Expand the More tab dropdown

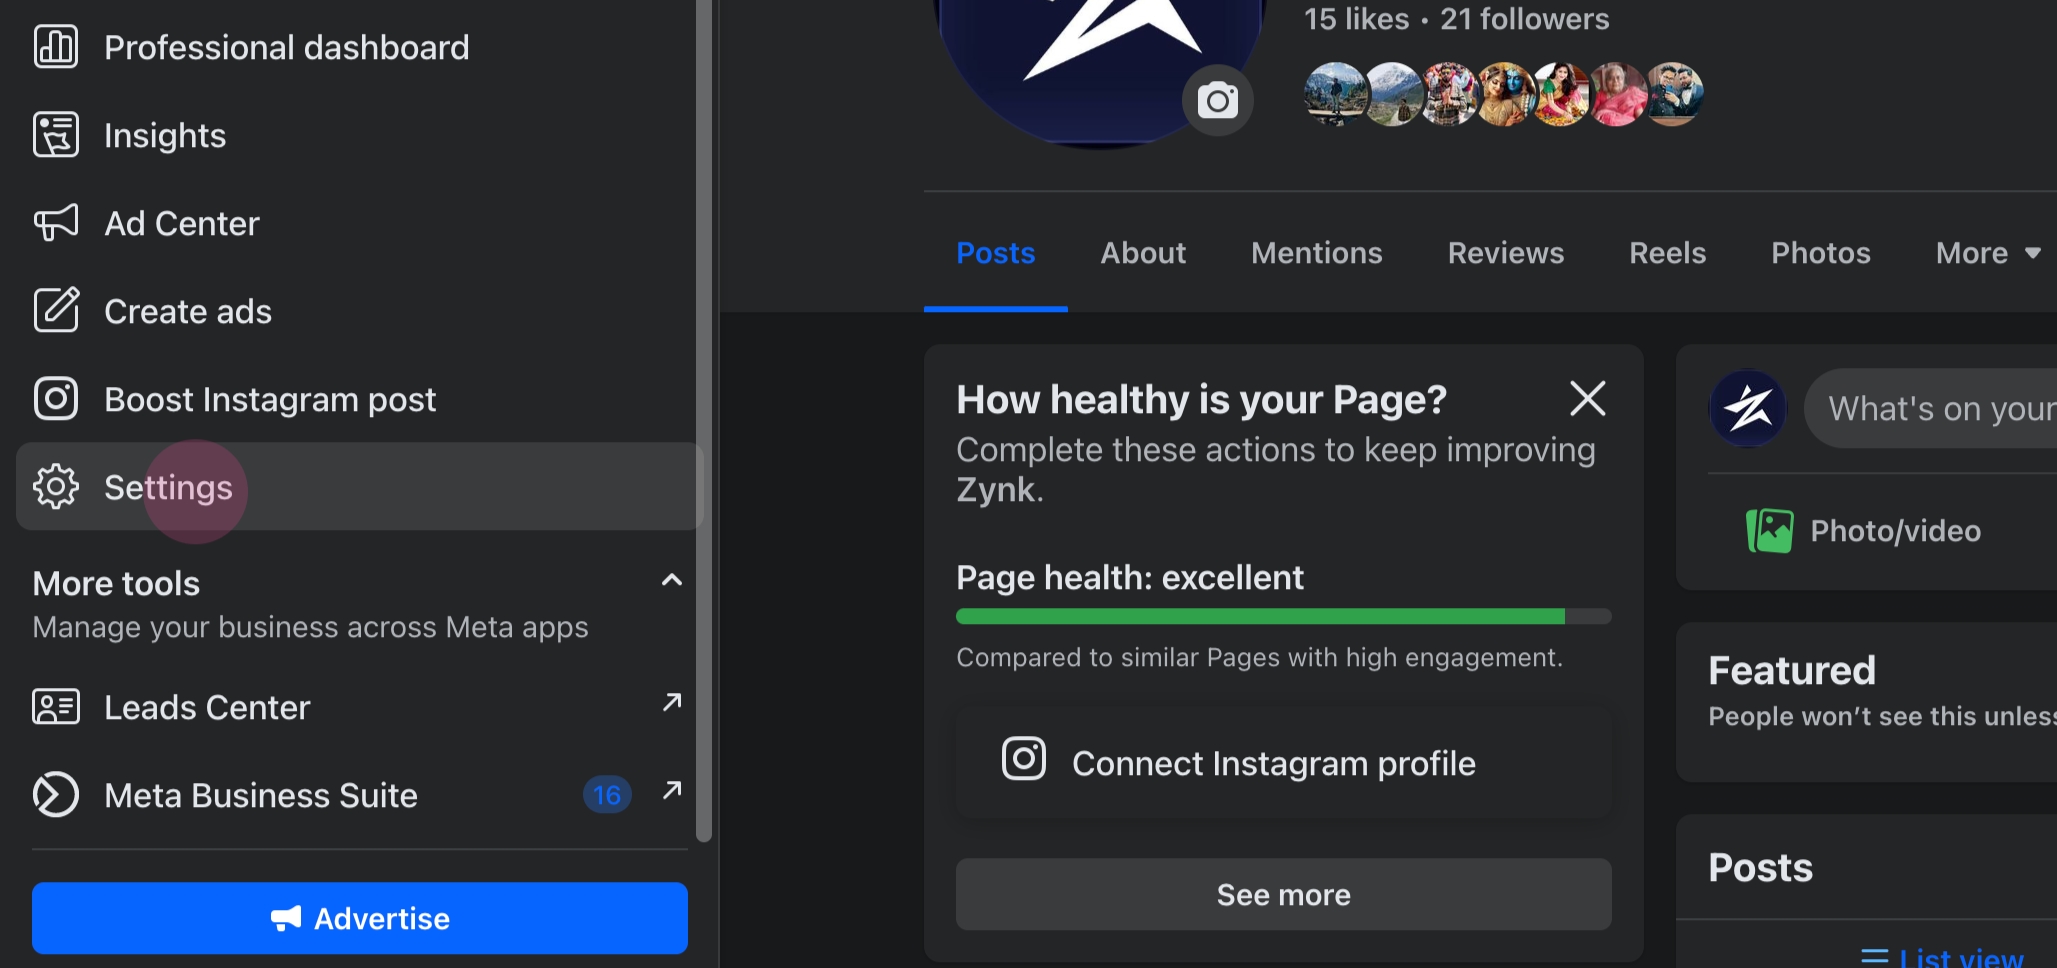coord(1987,253)
